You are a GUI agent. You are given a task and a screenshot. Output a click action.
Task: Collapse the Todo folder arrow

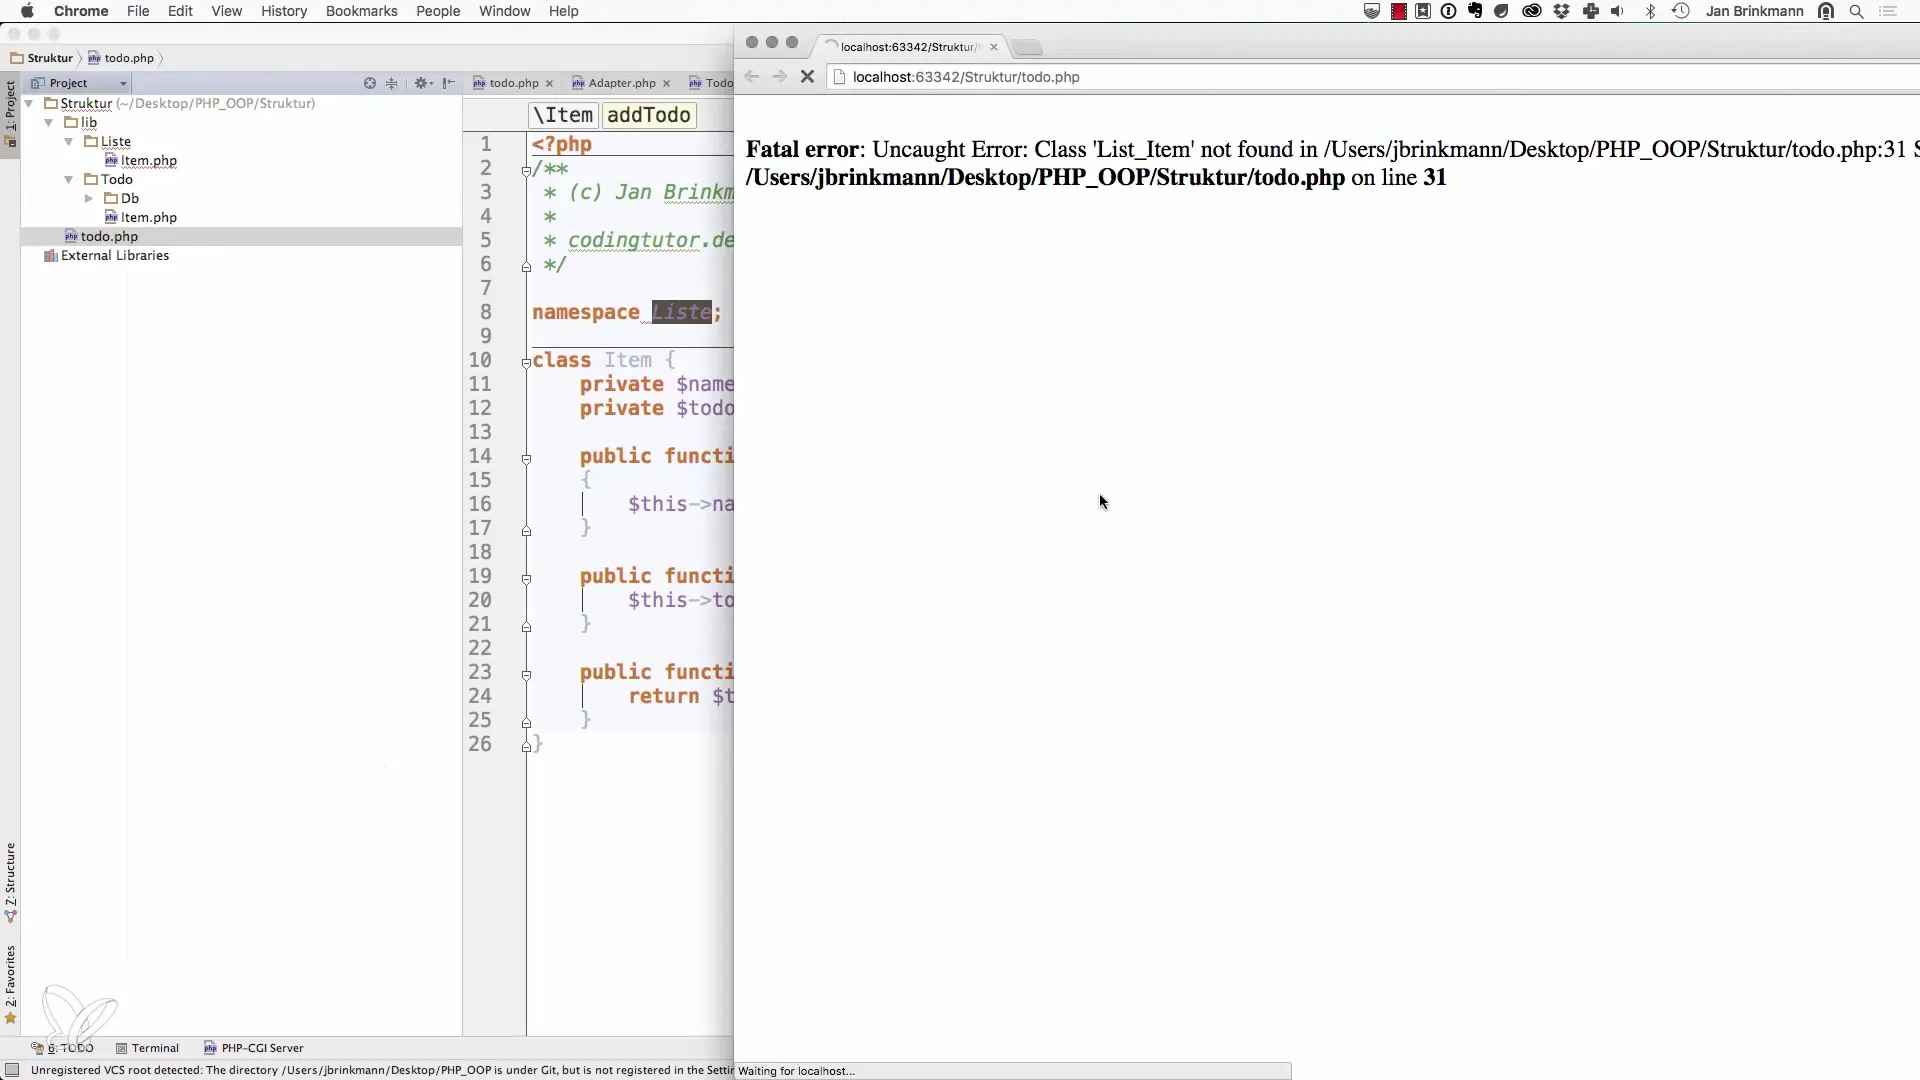pos(69,179)
